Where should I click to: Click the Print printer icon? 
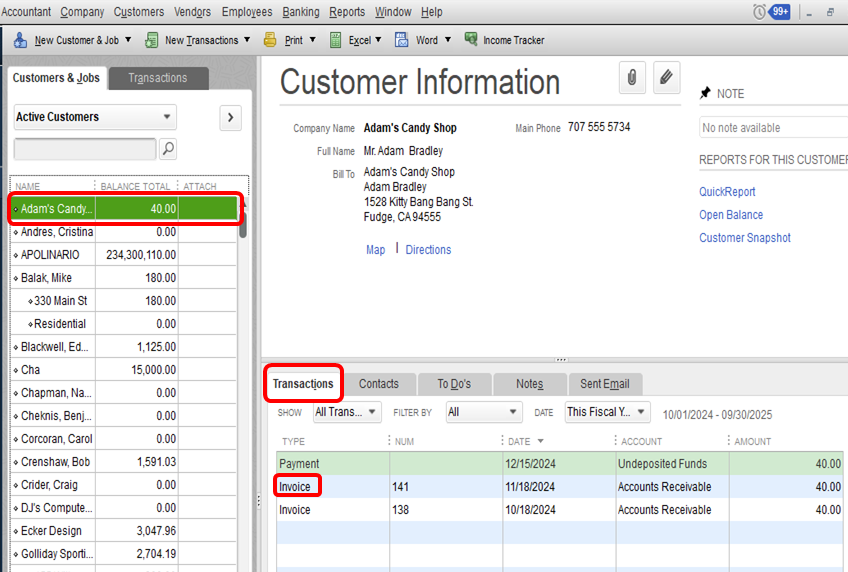[270, 40]
